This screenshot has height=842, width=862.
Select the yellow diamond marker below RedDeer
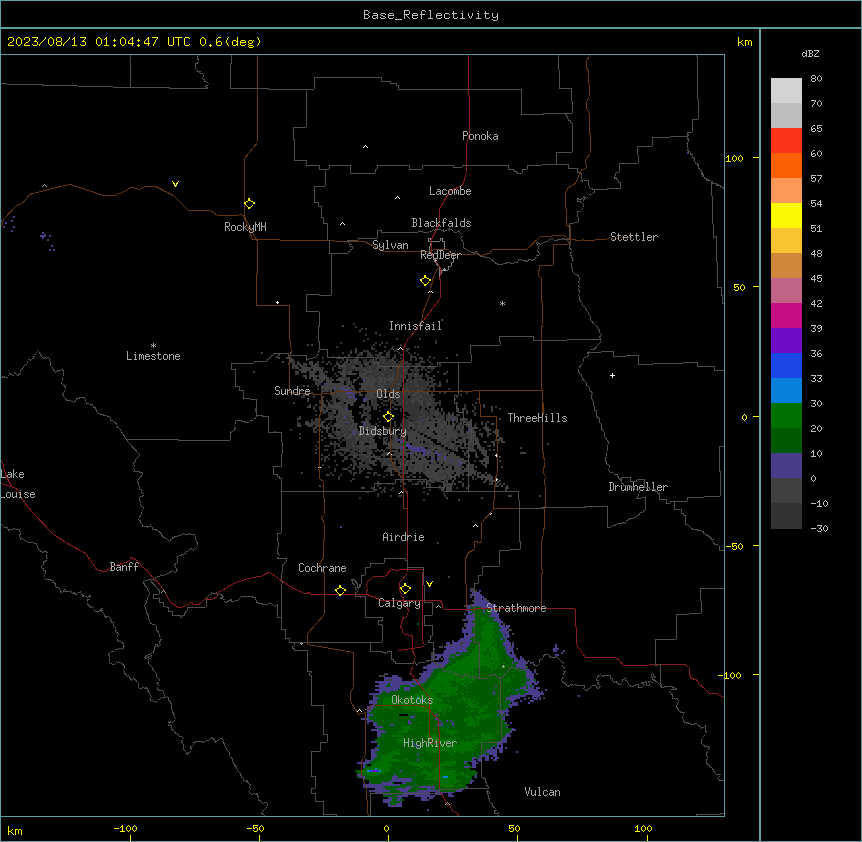click(x=425, y=281)
